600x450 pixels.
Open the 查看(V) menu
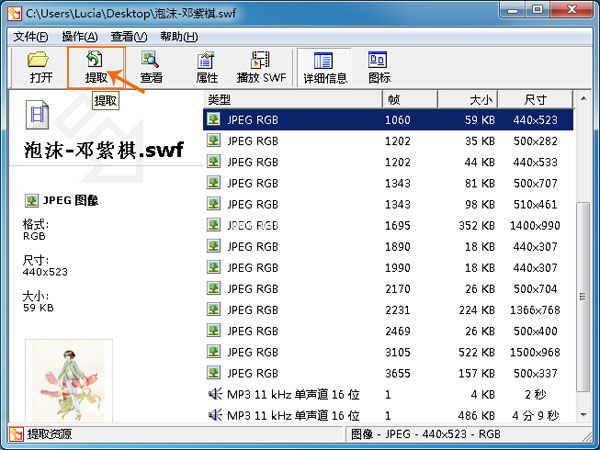129,37
